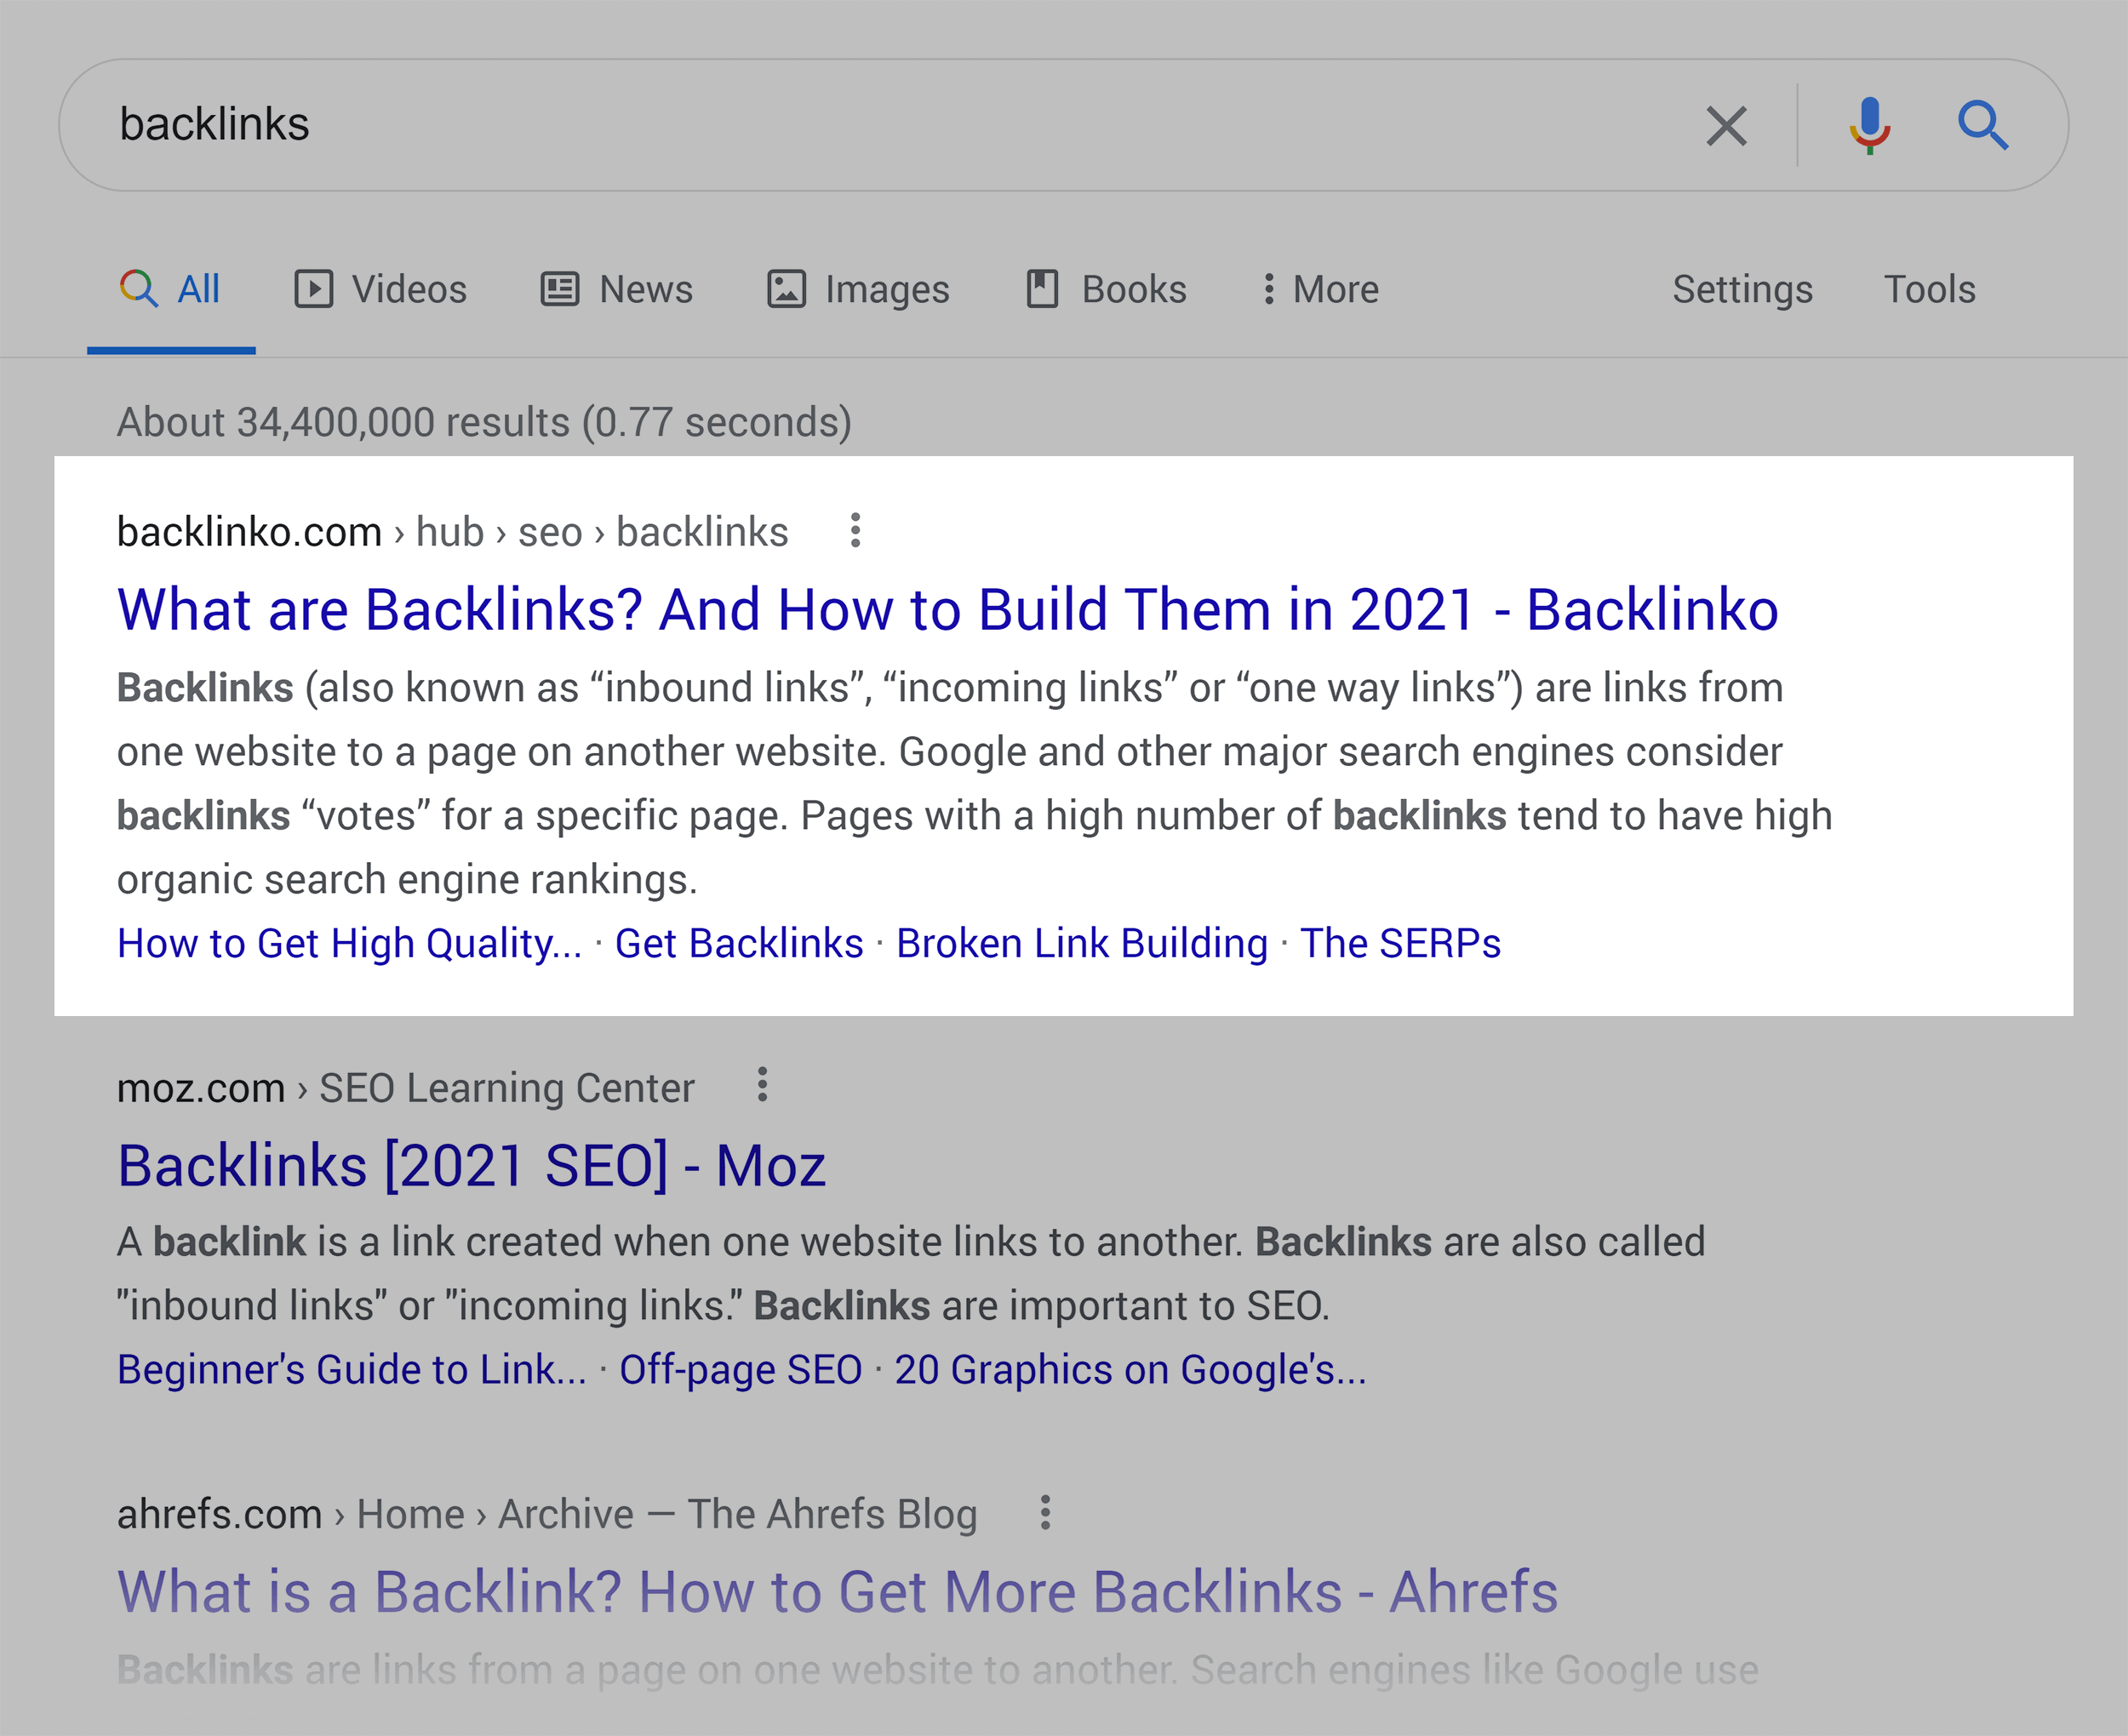The width and height of the screenshot is (2128, 1736).
Task: Open options menu for moz.com result
Action: 762,1085
